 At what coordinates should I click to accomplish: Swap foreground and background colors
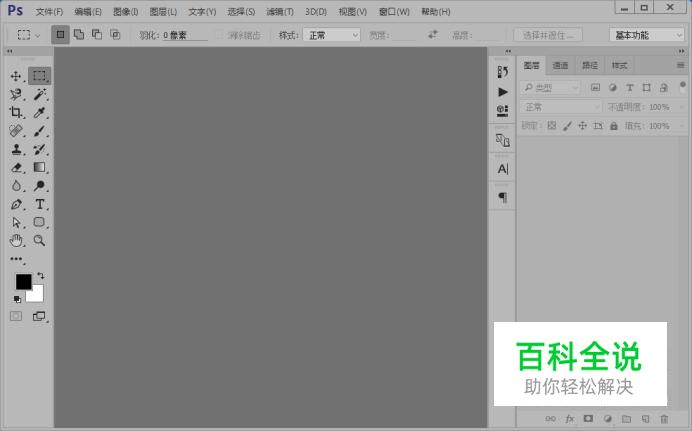[x=41, y=276]
